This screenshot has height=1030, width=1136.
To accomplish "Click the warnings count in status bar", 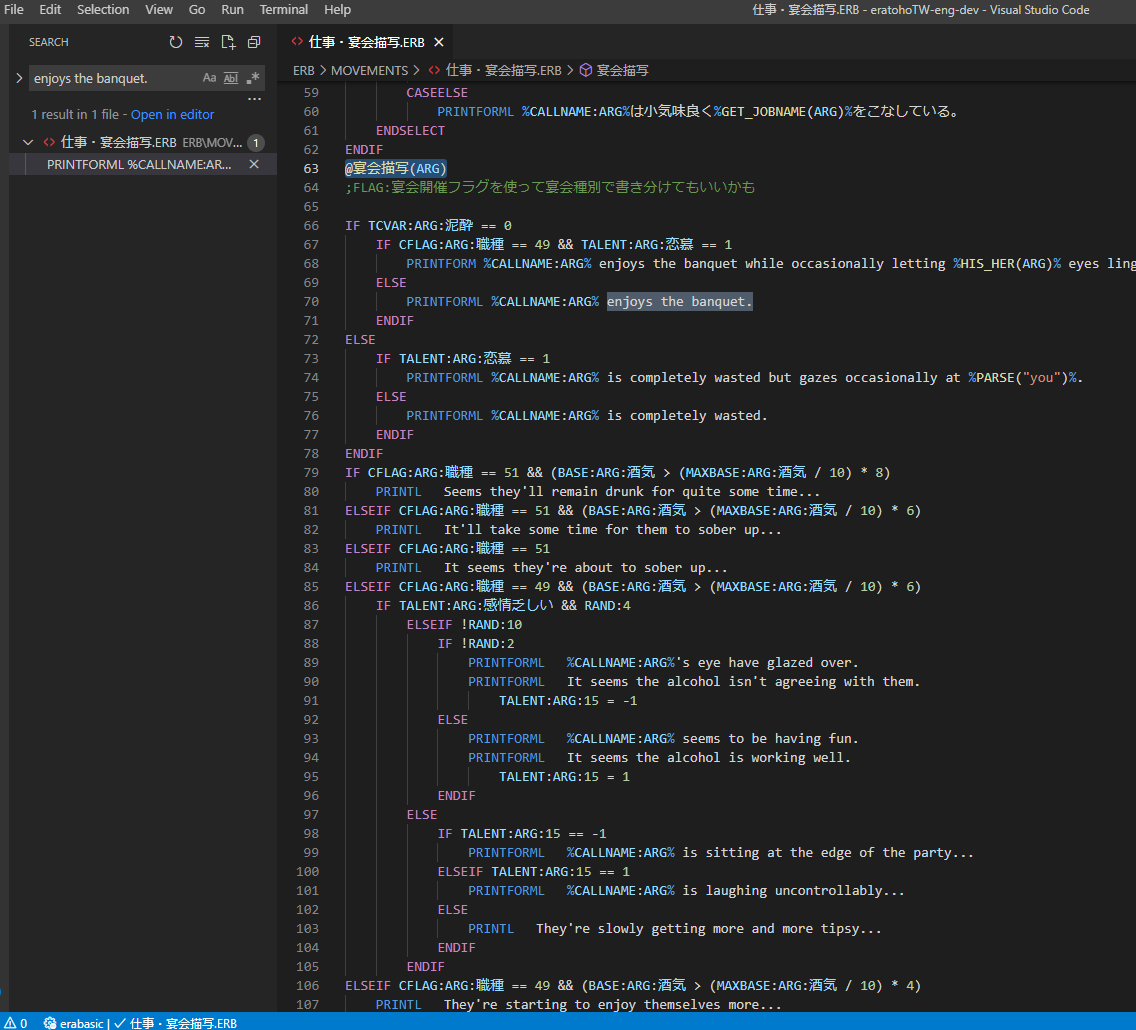I will (17, 1023).
